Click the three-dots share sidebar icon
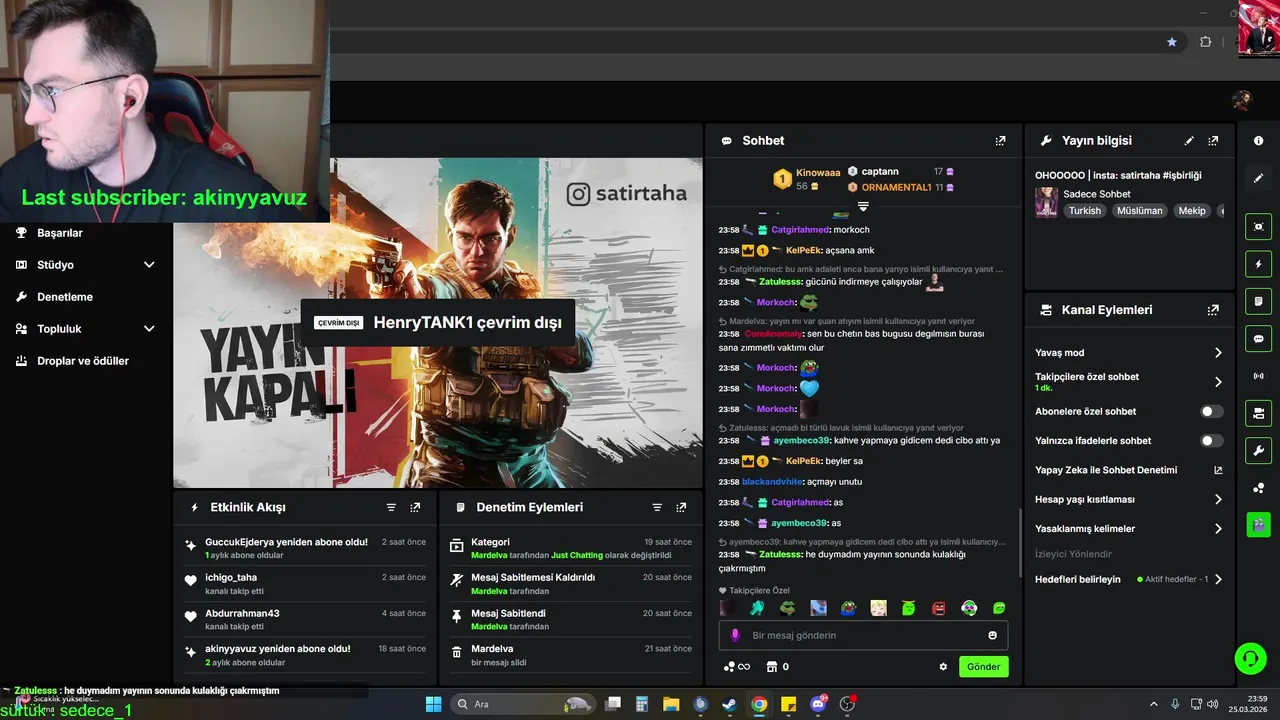The image size is (1280, 720). [x=1258, y=487]
